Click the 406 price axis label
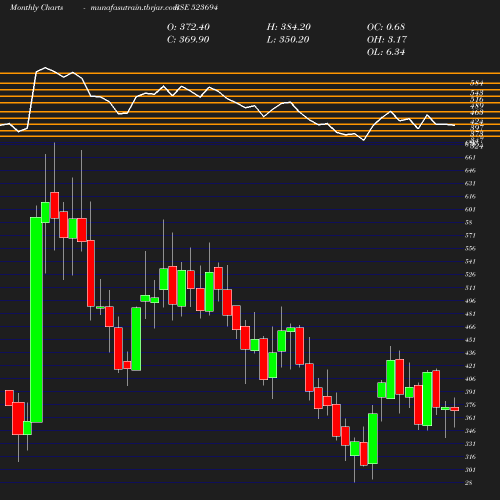Viewport: 500px width, 500px height. 470,379
